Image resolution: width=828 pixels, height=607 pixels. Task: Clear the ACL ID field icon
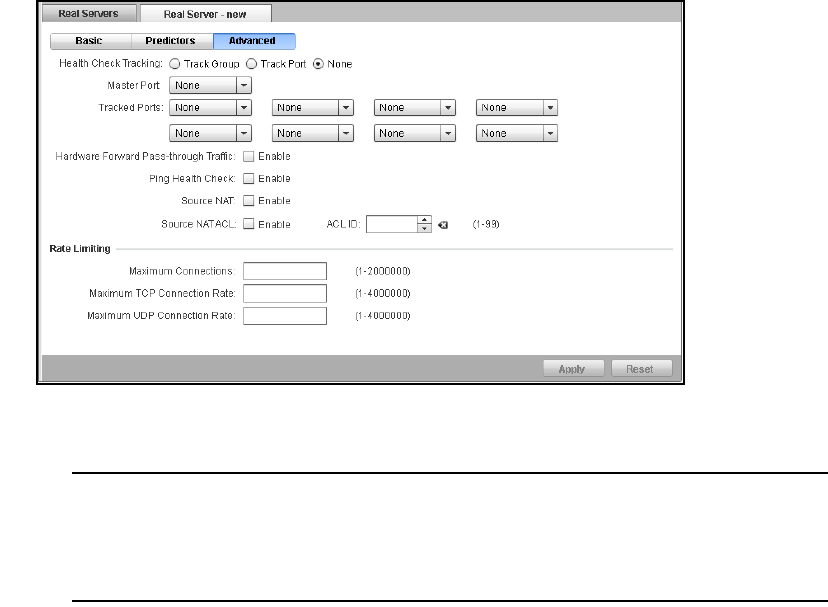(x=442, y=225)
